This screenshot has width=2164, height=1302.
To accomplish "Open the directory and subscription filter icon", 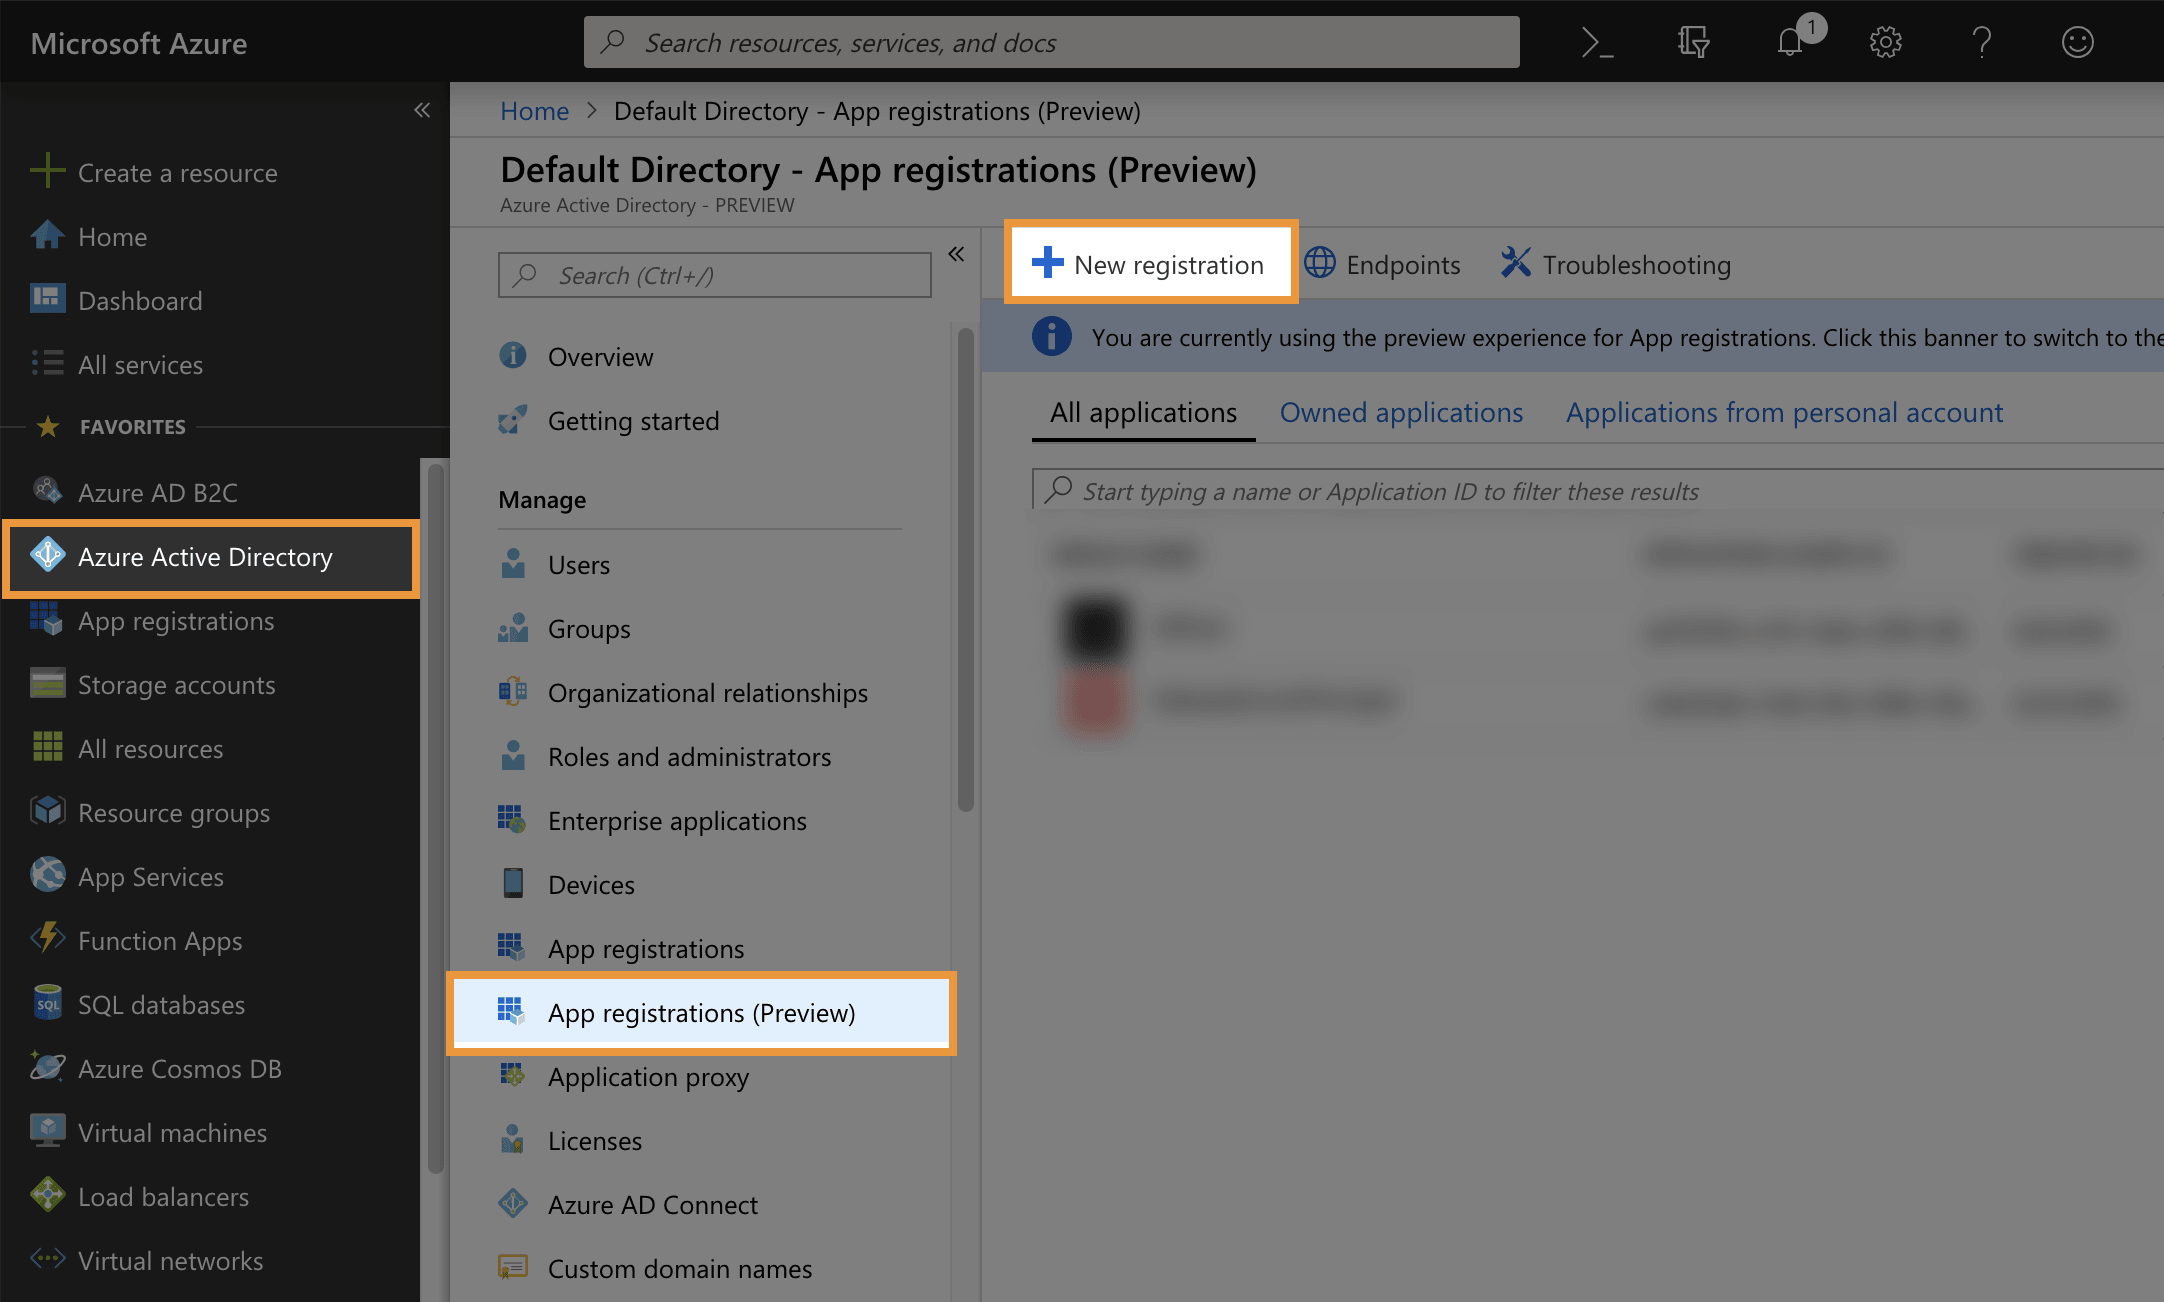I will coord(1693,42).
